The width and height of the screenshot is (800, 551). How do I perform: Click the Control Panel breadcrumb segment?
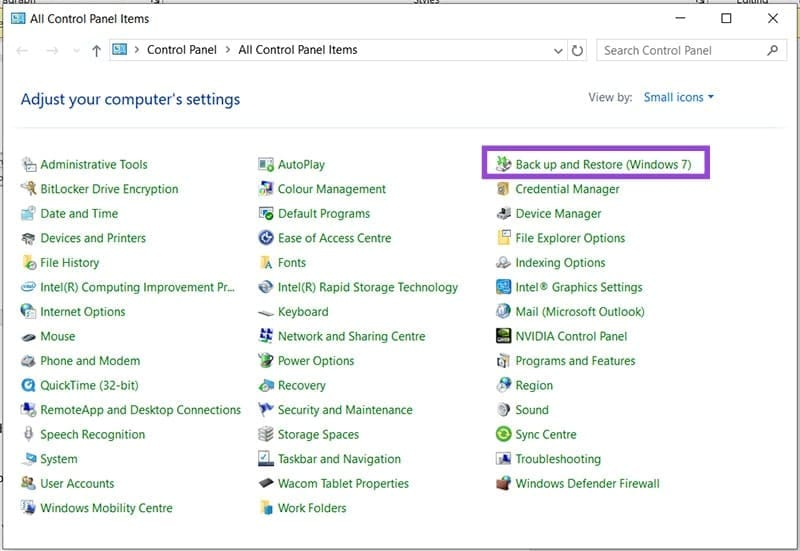pyautogui.click(x=181, y=50)
